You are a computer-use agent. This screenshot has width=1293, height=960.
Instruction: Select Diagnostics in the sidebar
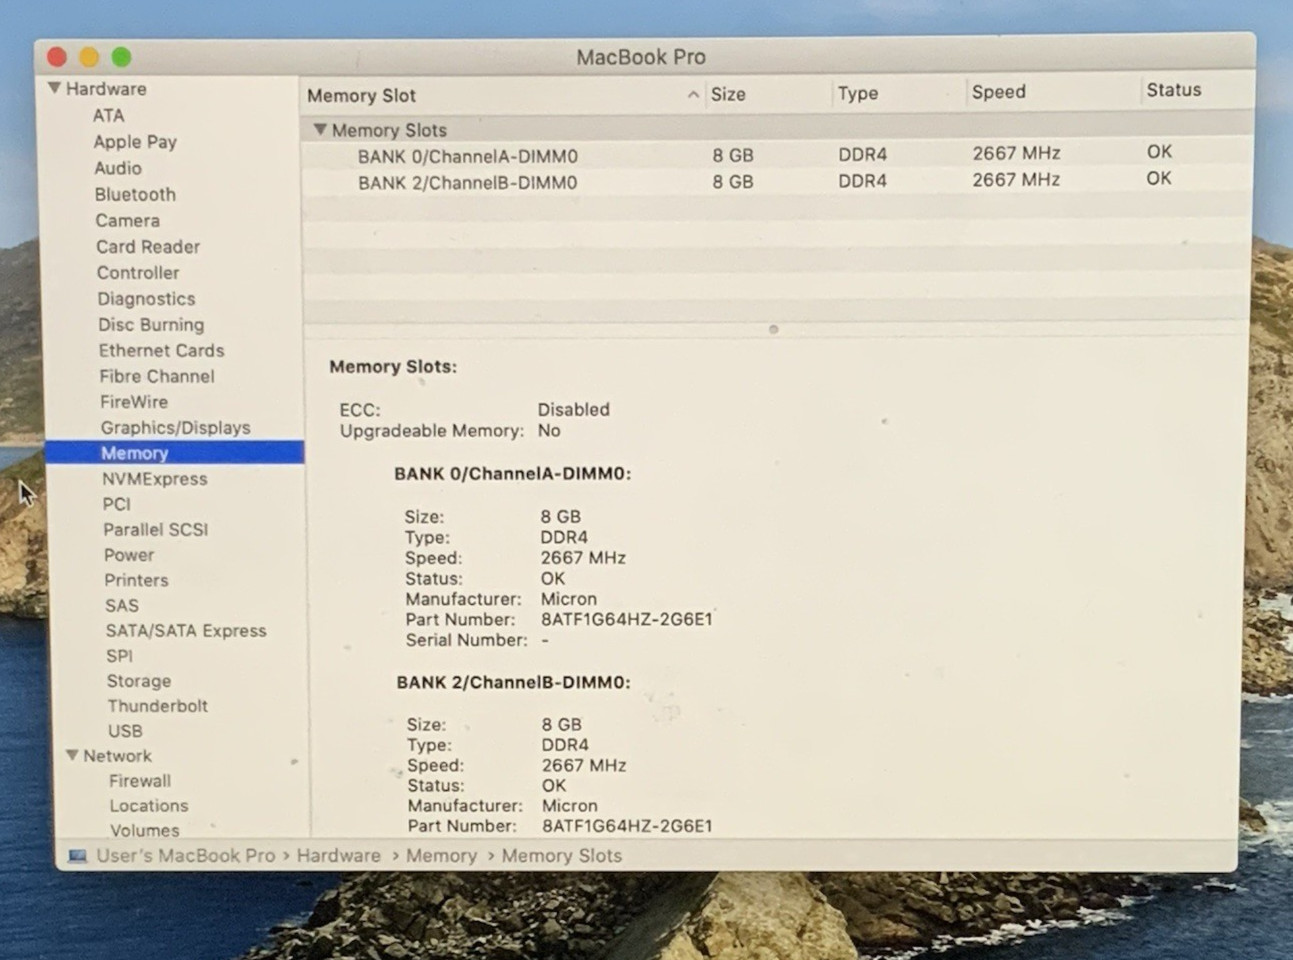click(146, 298)
